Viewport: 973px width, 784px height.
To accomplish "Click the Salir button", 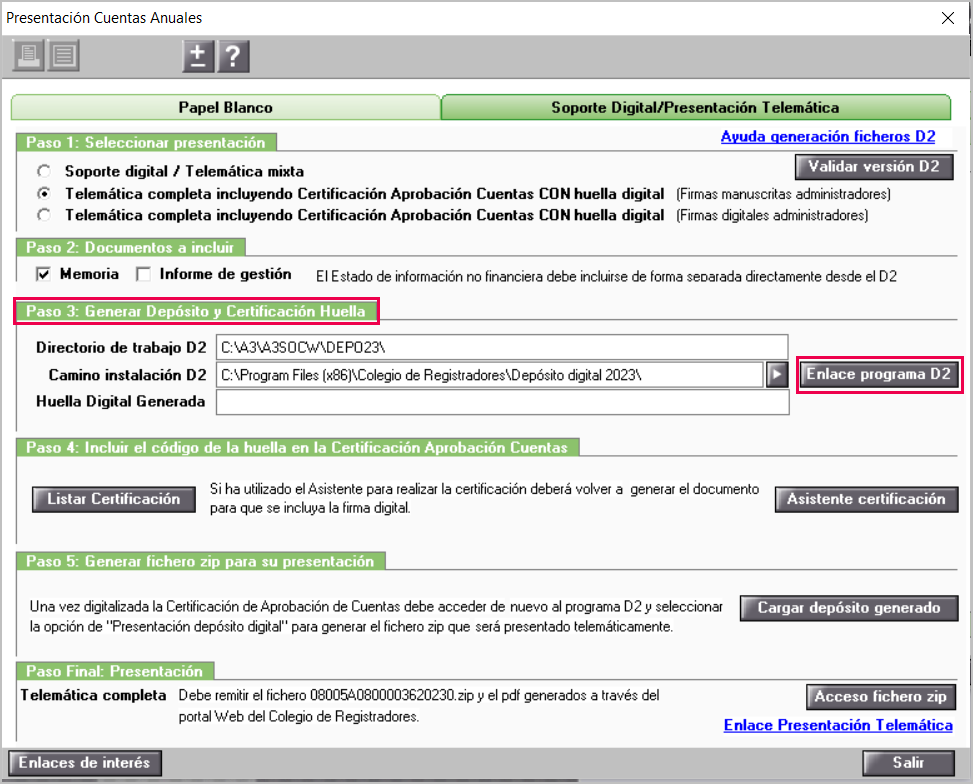I will tap(908, 763).
